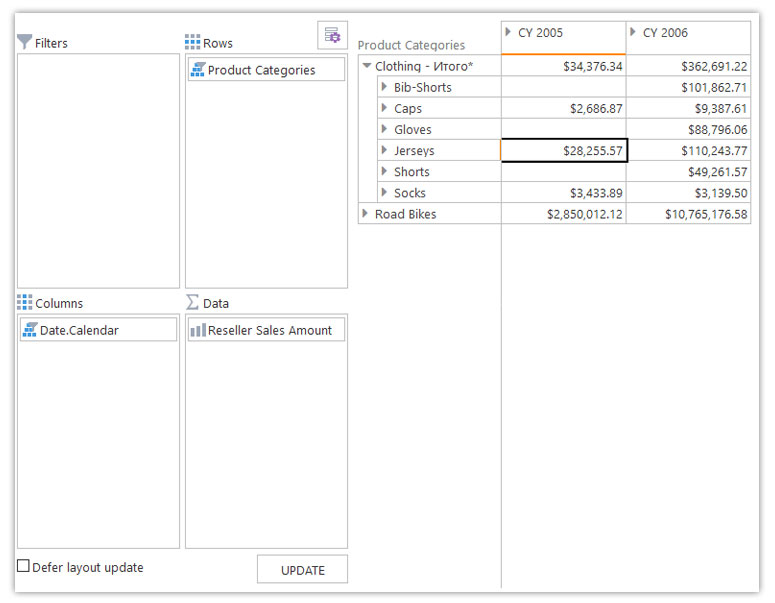Select the Socks cell $3,433.89
This screenshot has height=603, width=775.
click(x=563, y=193)
